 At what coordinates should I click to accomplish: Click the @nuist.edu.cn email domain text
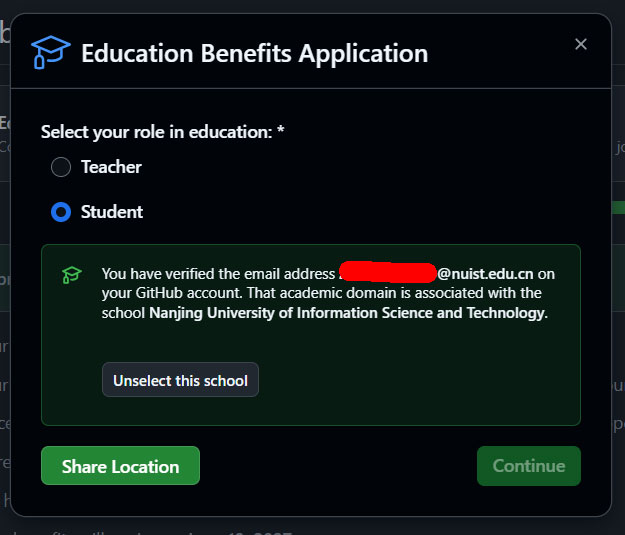pos(485,274)
